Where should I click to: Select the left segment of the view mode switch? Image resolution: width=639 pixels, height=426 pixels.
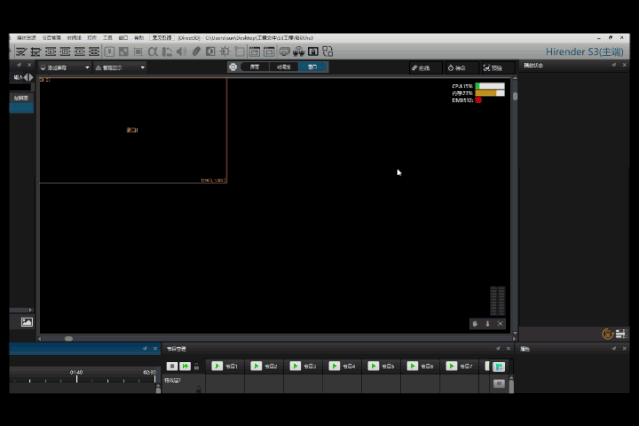tap(255, 67)
